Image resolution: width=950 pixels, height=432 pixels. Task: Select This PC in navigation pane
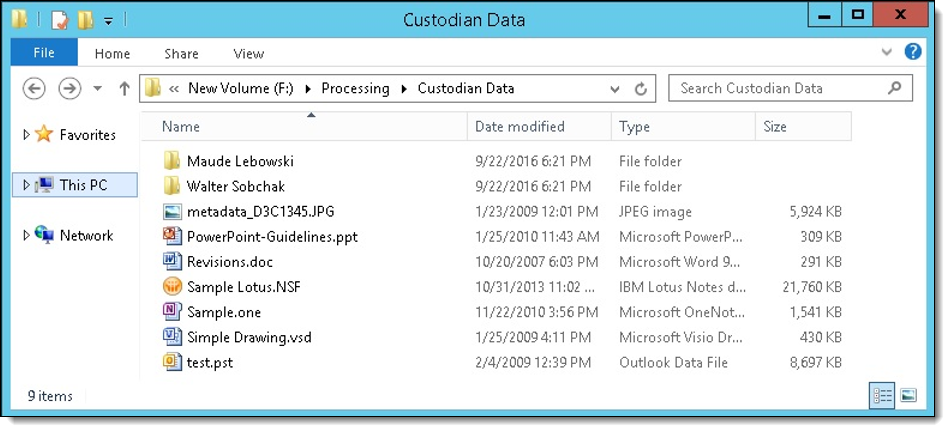click(x=83, y=185)
